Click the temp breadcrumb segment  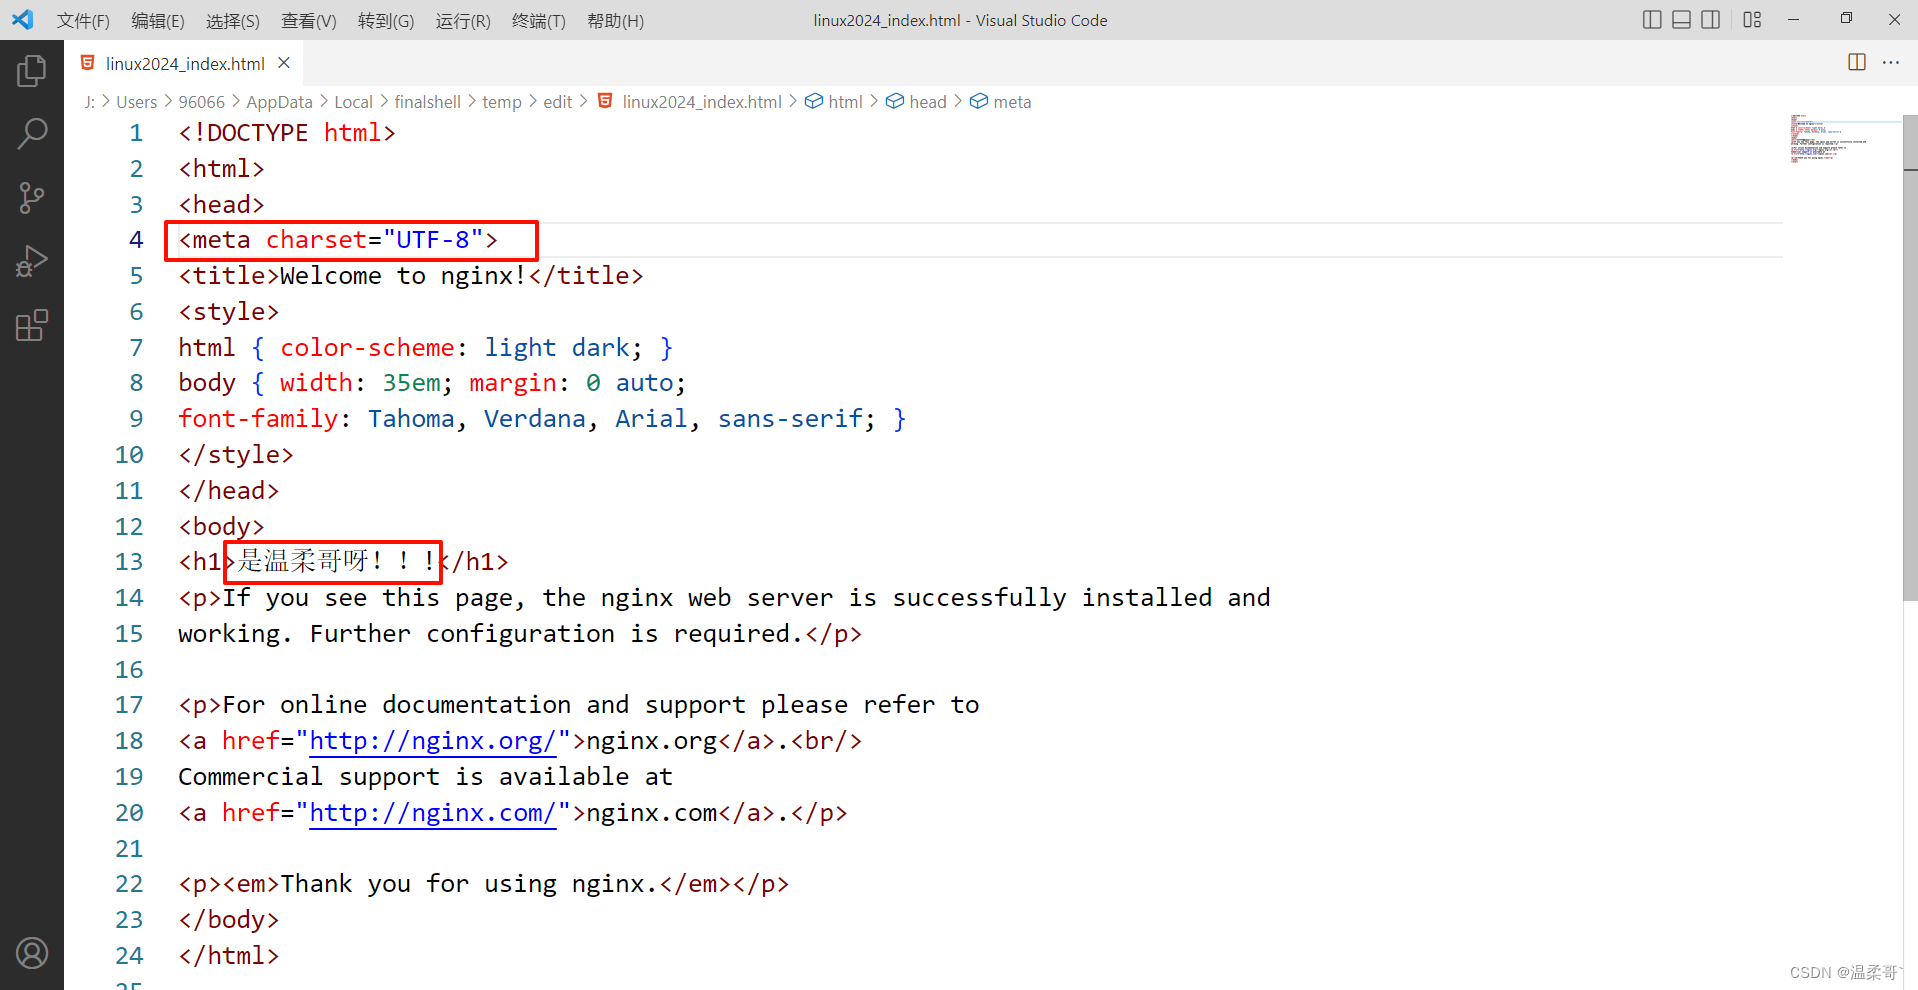point(502,102)
